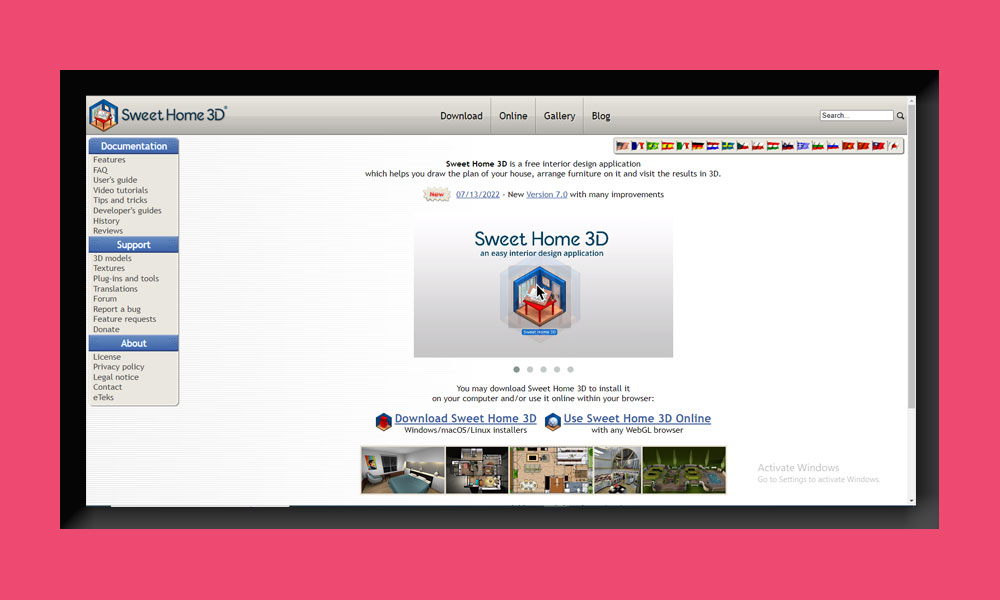Jump to the second slideshow dot
The height and width of the screenshot is (600, 1000).
coord(530,369)
